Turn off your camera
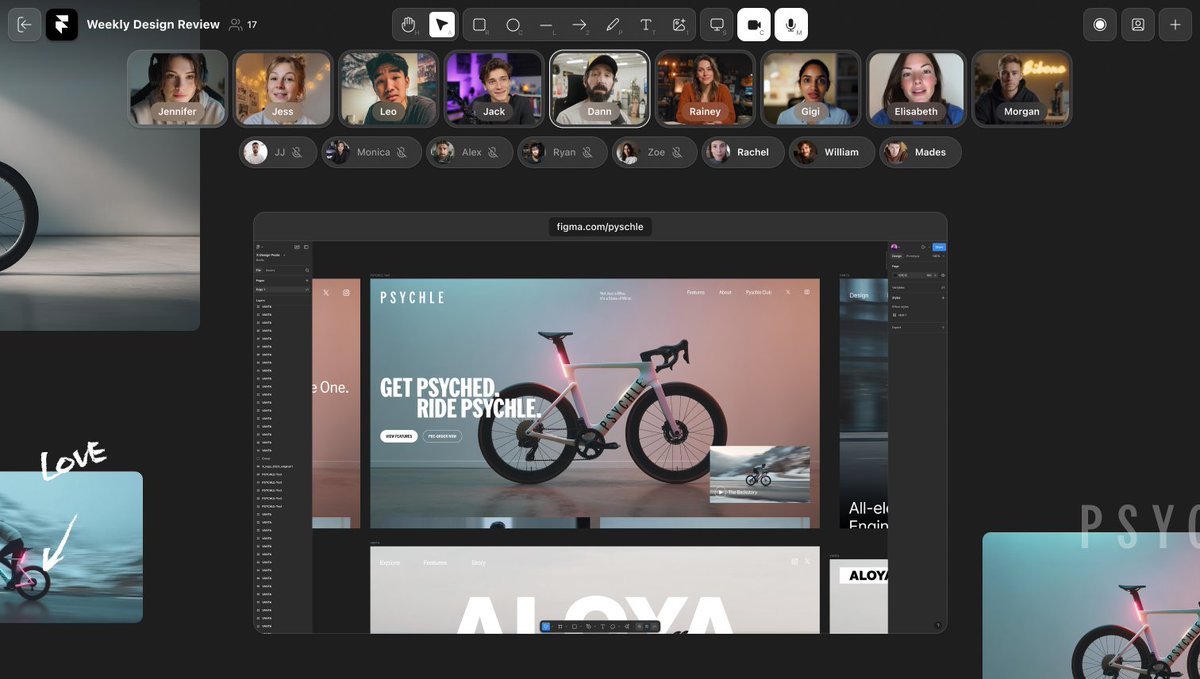The image size is (1200, 679). click(x=753, y=25)
